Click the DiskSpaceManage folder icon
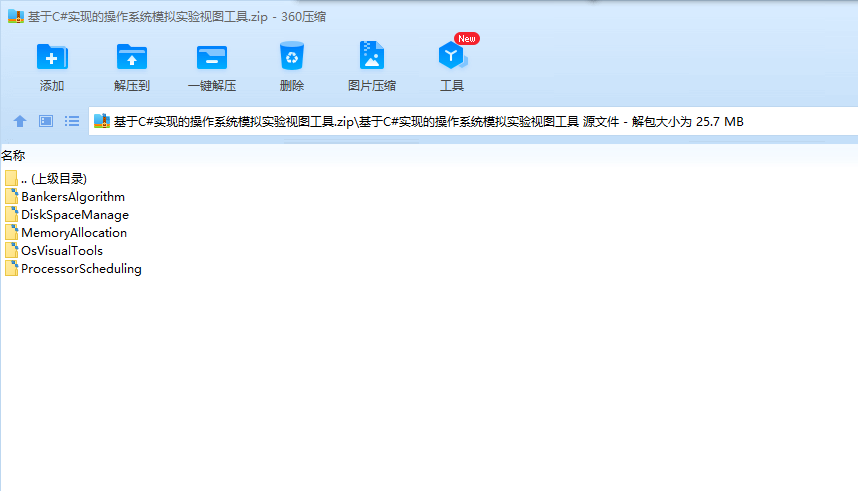Viewport: 858px width, 491px height. coord(11,215)
